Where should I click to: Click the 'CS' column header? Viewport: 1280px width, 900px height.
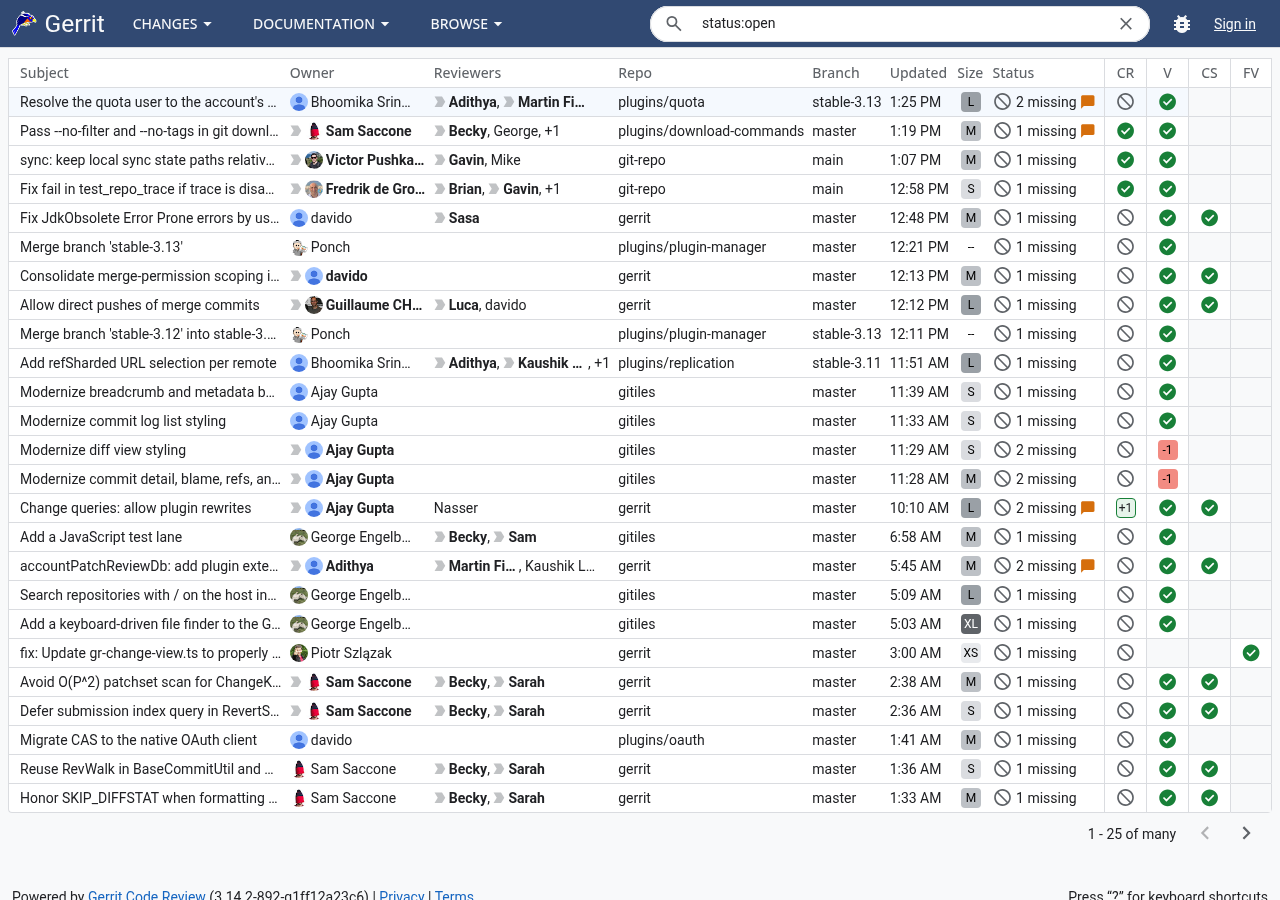pyautogui.click(x=1209, y=73)
